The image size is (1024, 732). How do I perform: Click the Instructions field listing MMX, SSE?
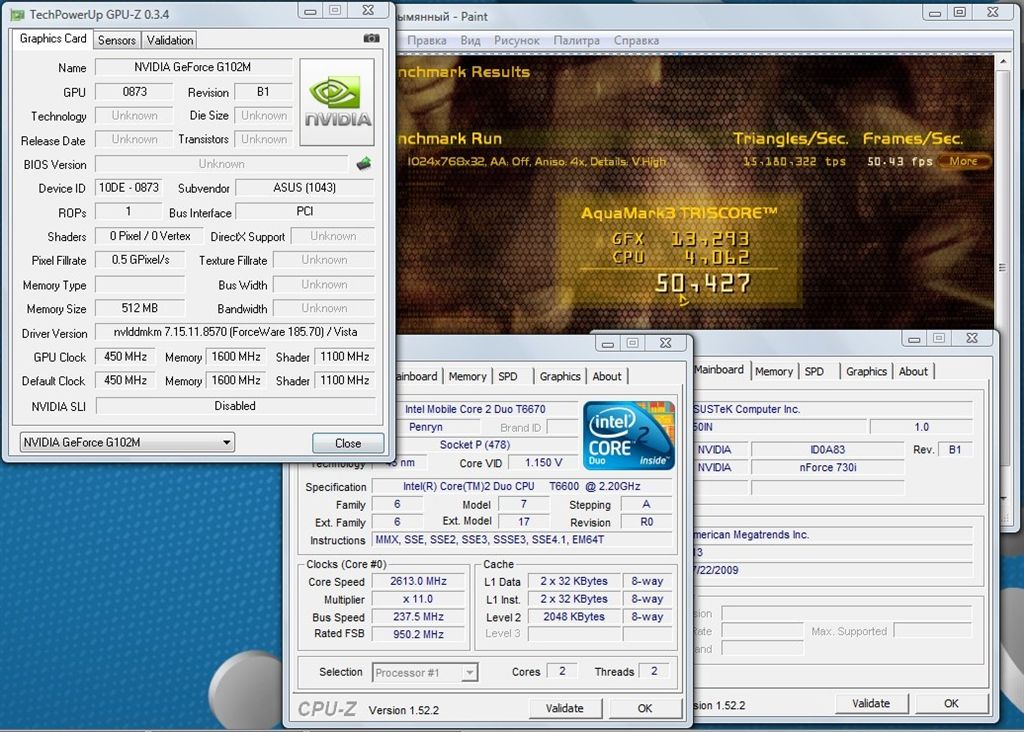coord(521,539)
